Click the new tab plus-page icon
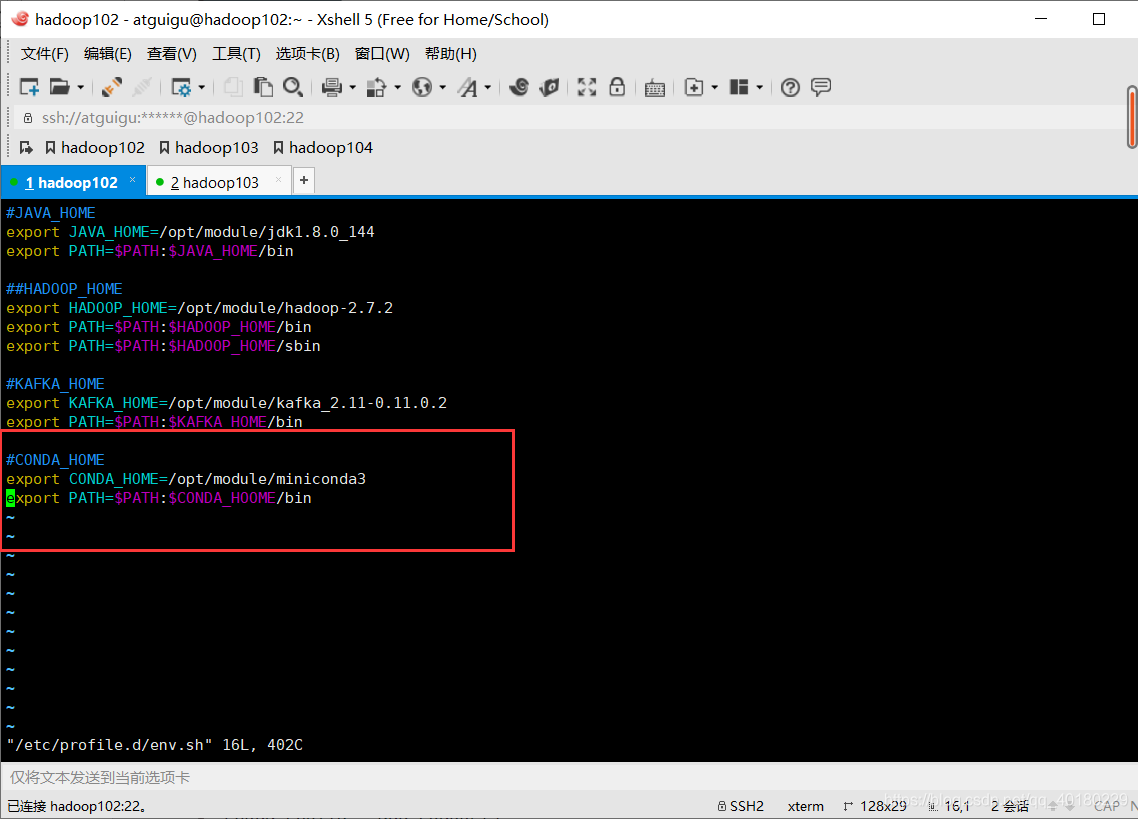 click(694, 87)
